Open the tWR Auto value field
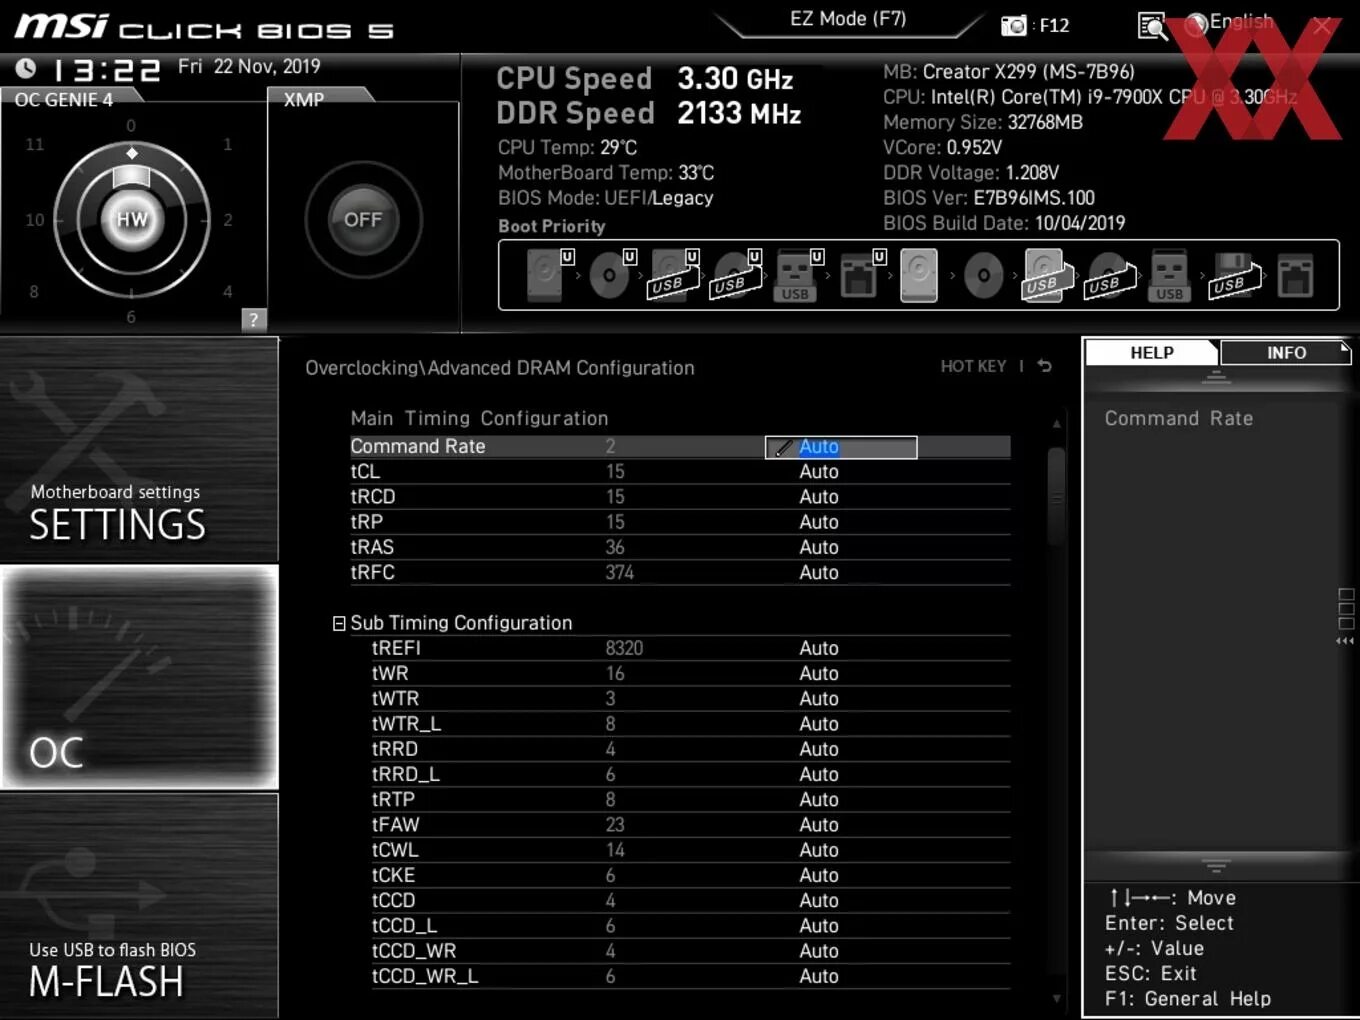This screenshot has height=1020, width=1360. coord(819,673)
